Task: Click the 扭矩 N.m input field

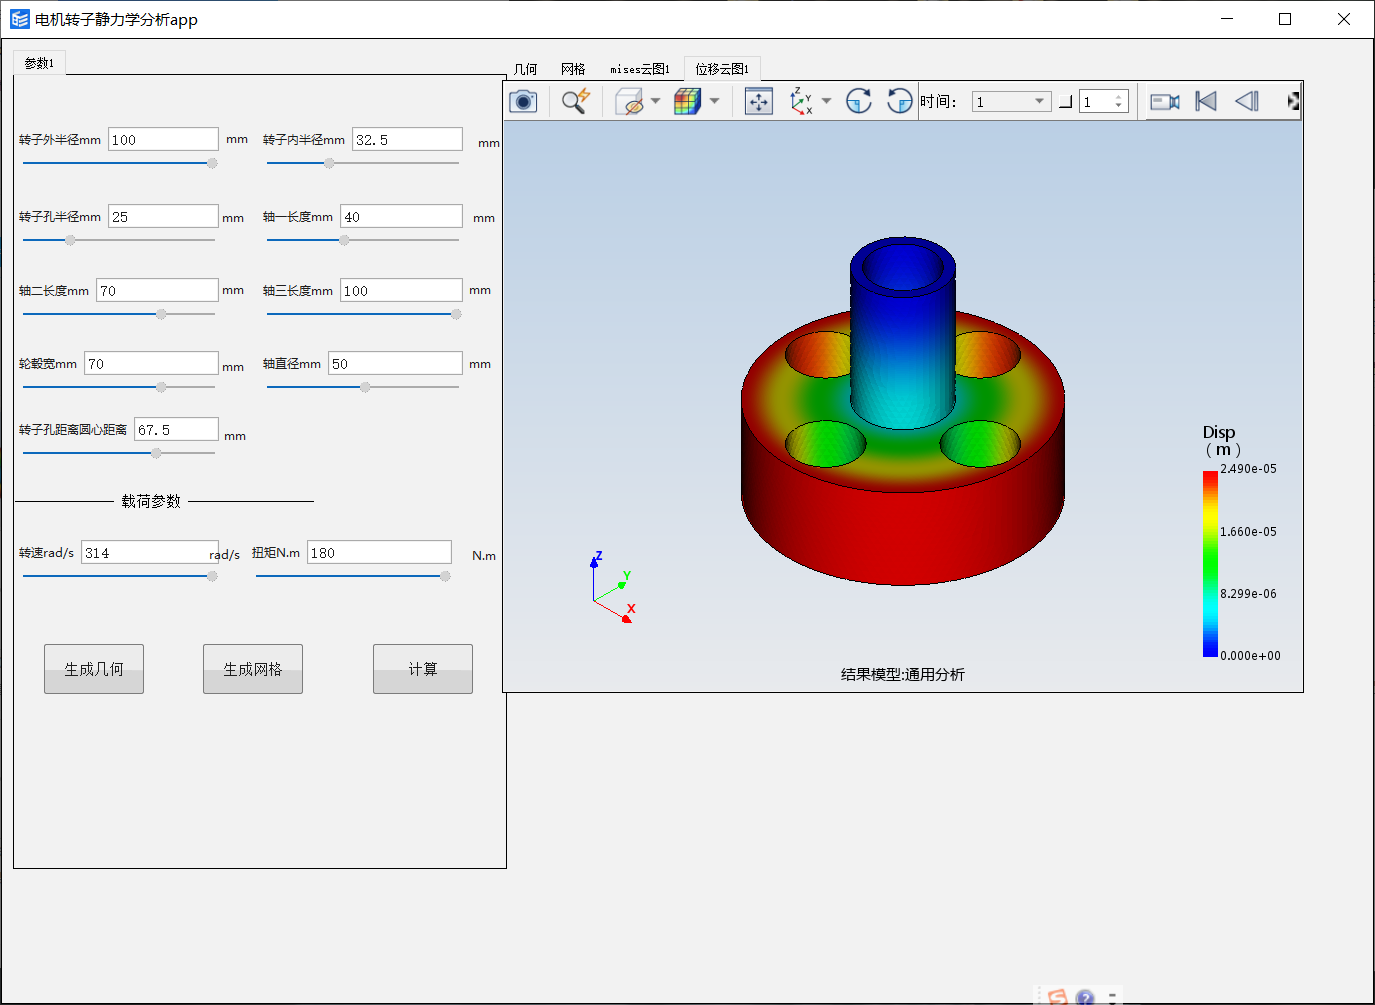Action: [379, 553]
